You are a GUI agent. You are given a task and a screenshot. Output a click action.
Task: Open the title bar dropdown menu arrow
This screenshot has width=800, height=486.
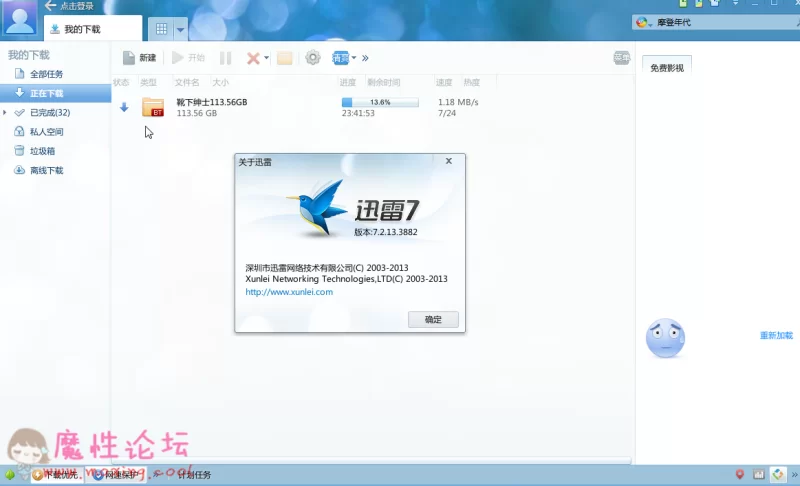pyautogui.click(x=735, y=3)
